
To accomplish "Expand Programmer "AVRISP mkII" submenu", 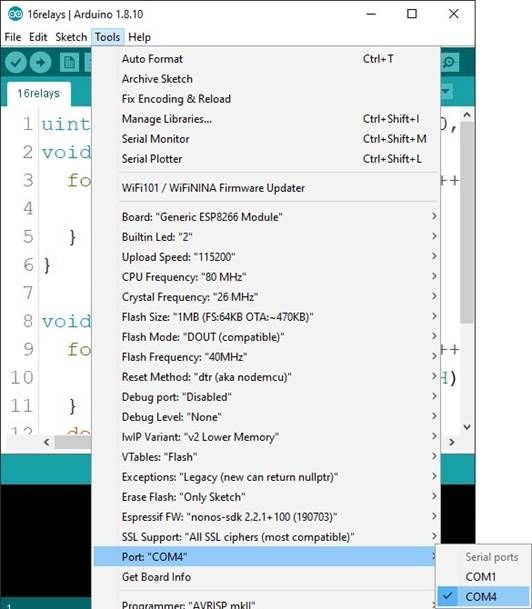I will click(266, 604).
